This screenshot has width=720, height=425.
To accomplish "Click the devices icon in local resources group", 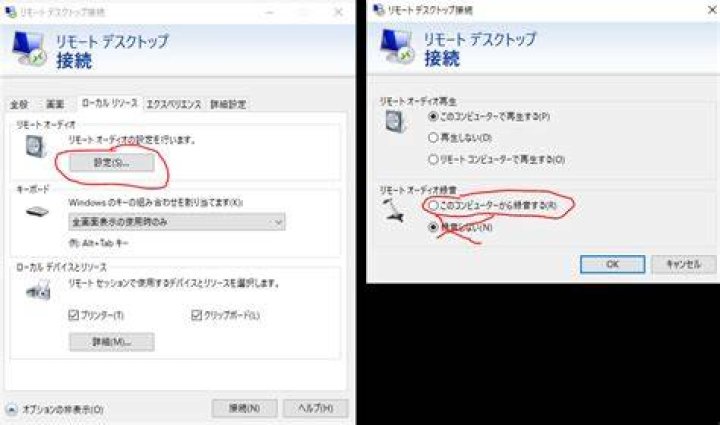I will tap(39, 290).
